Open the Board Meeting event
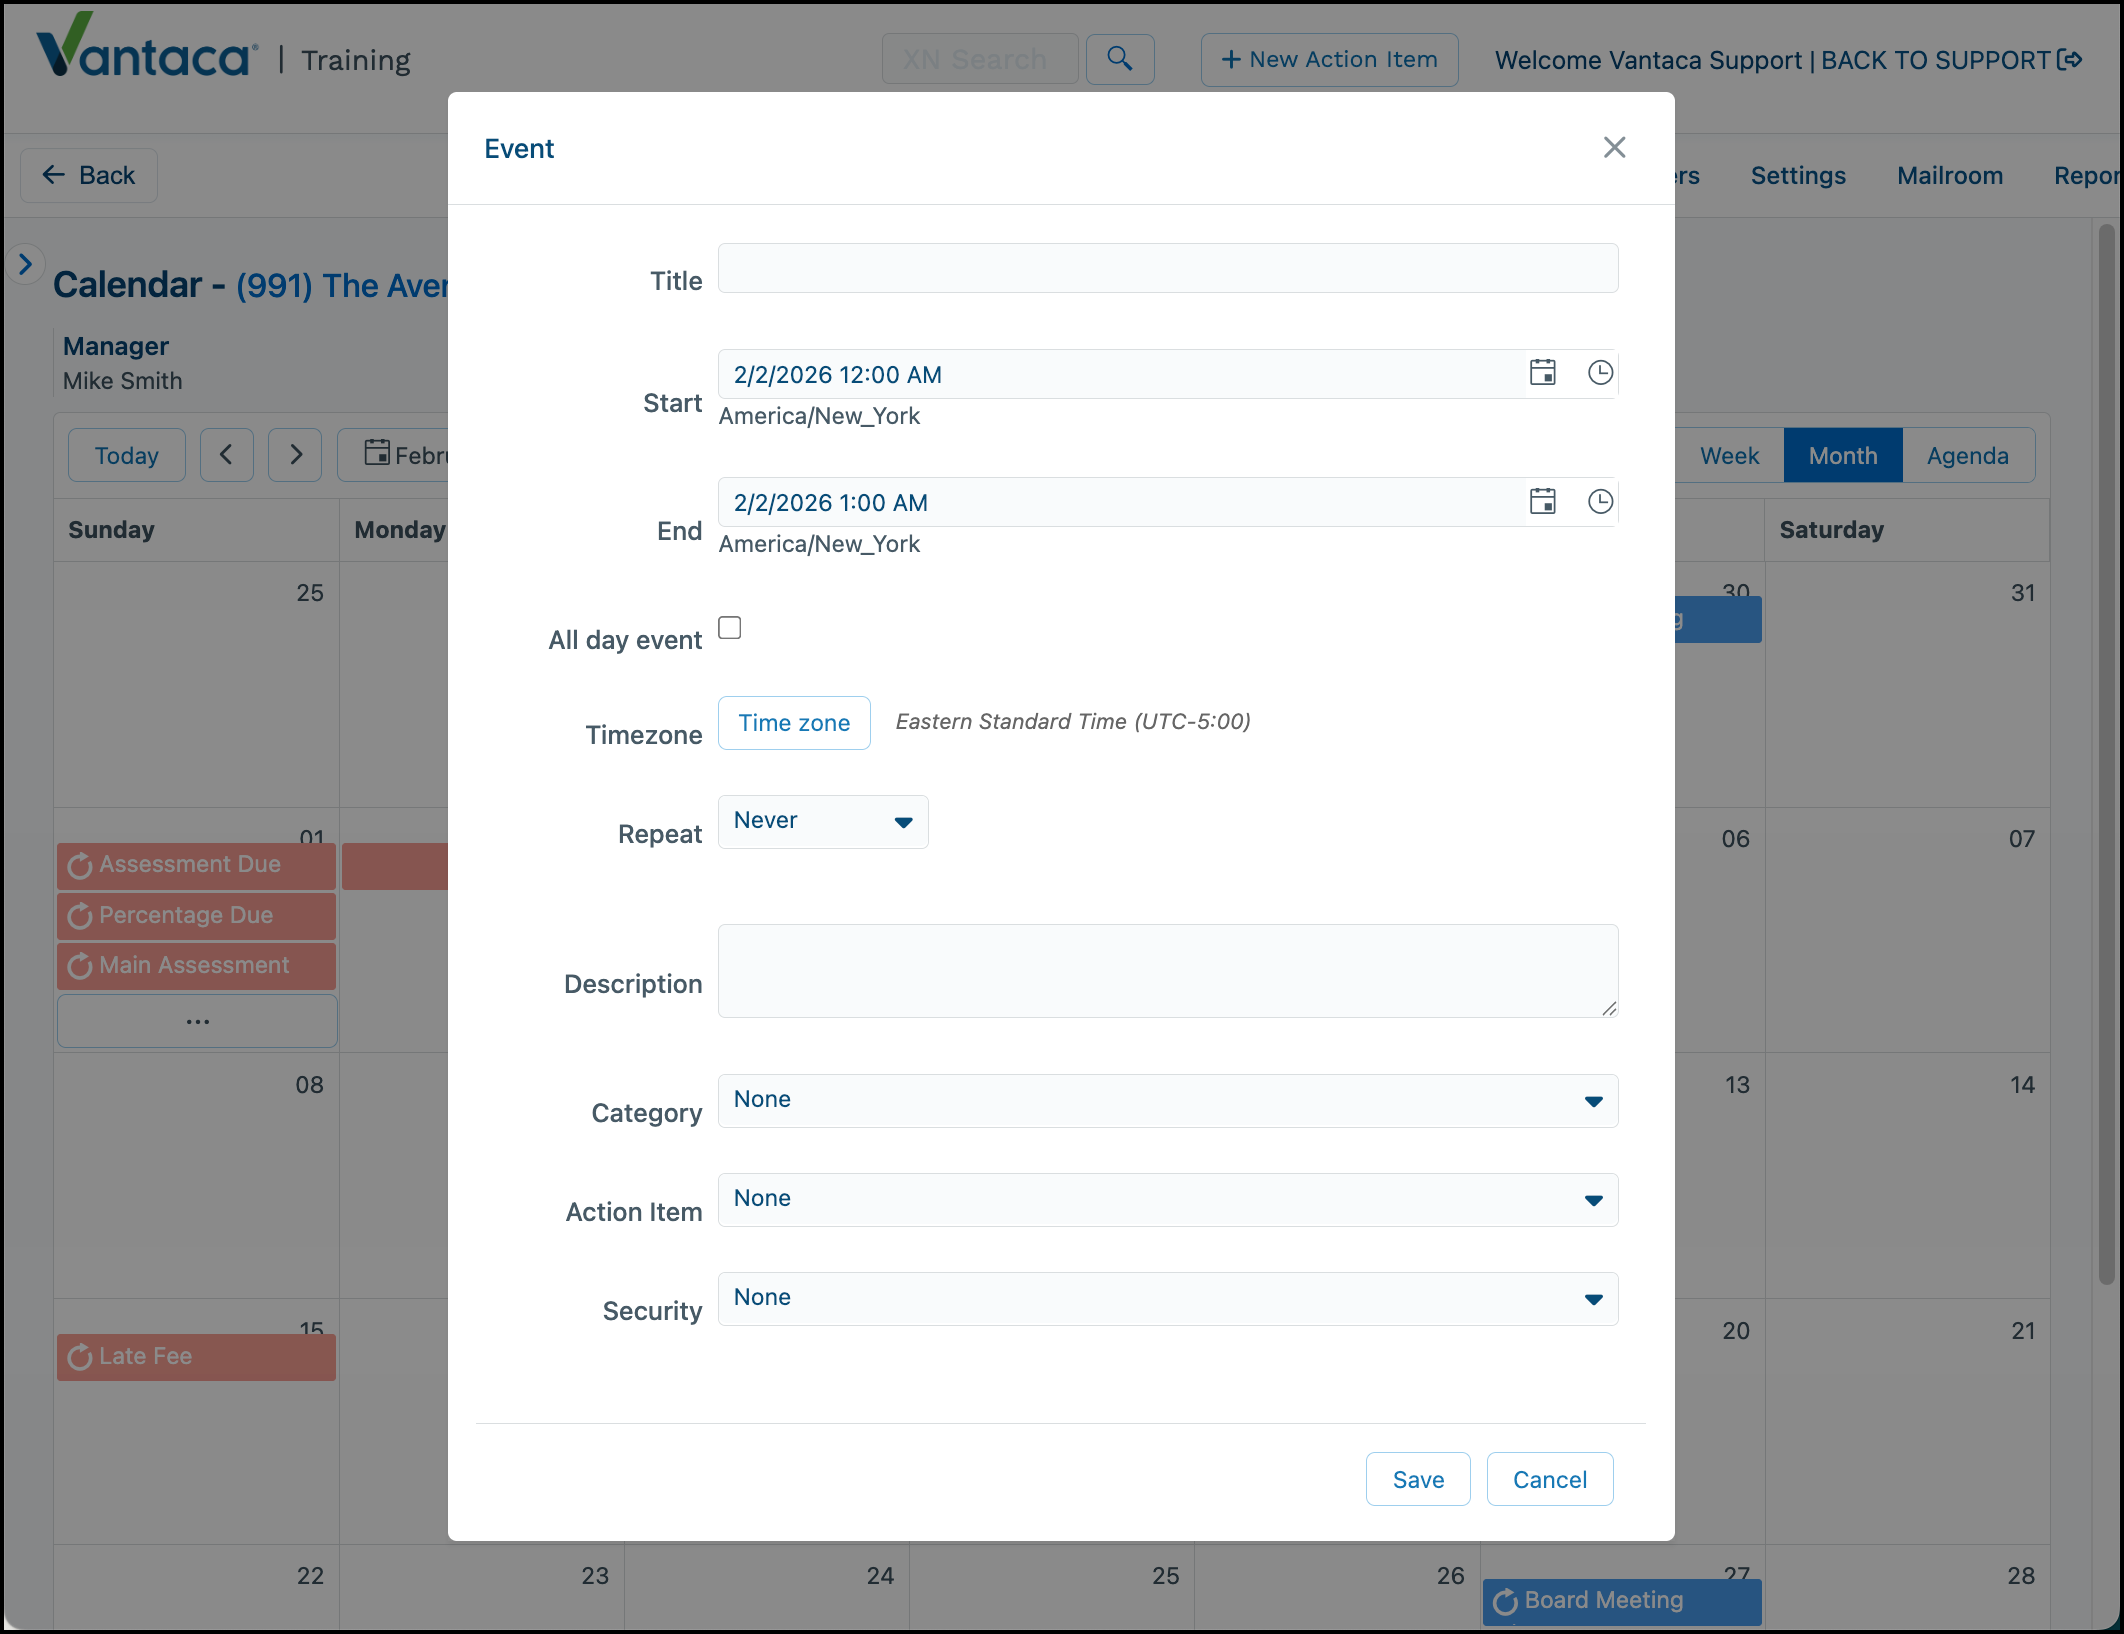 tap(1622, 1601)
